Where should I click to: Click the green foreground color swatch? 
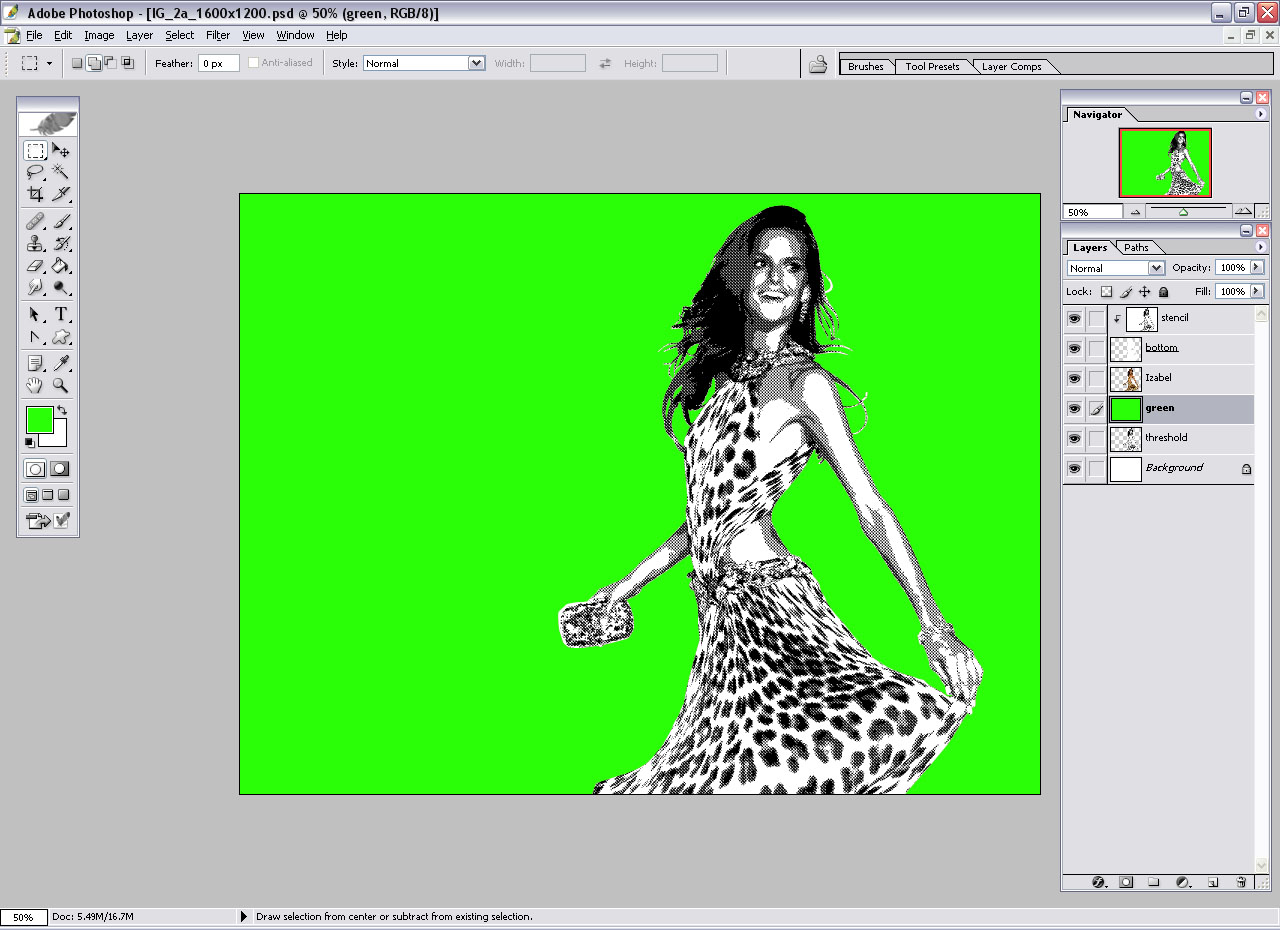tap(39, 419)
